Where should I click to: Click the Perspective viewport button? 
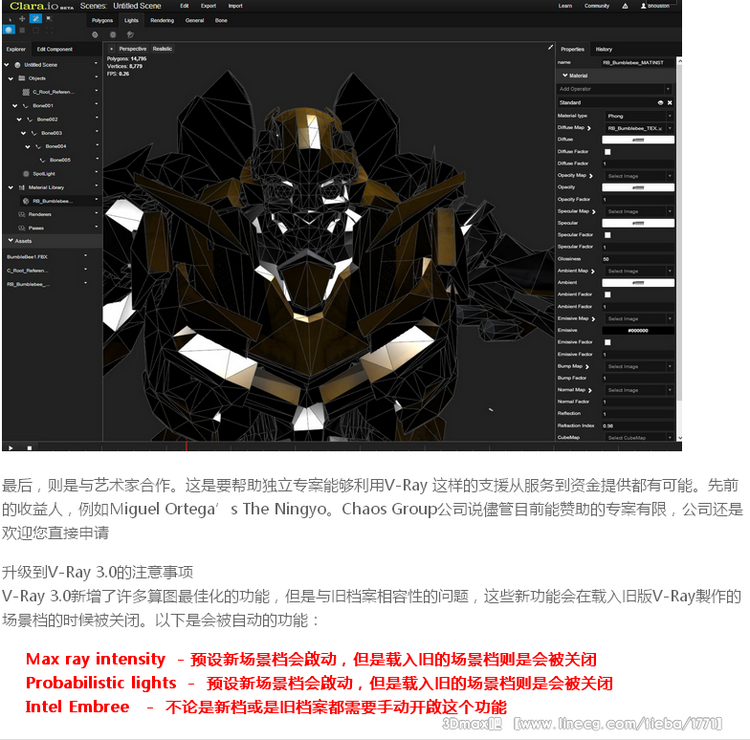[132, 49]
